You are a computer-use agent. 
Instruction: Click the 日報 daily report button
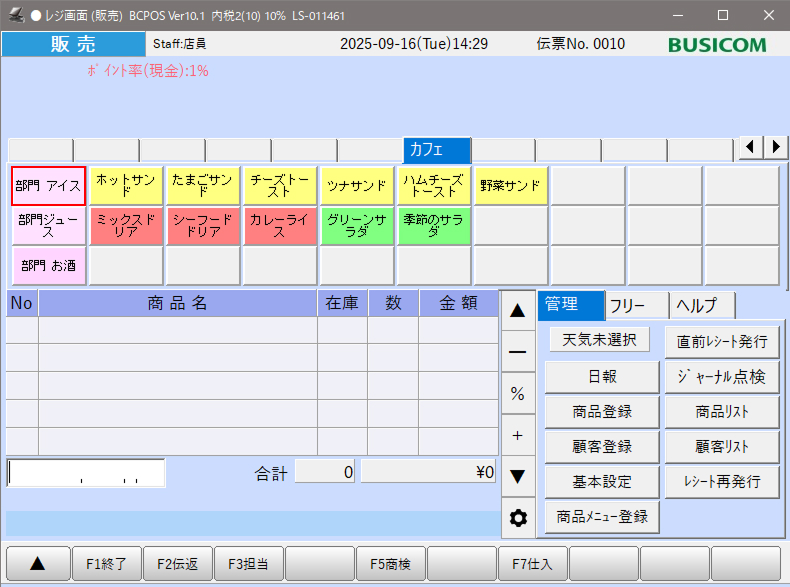click(601, 377)
